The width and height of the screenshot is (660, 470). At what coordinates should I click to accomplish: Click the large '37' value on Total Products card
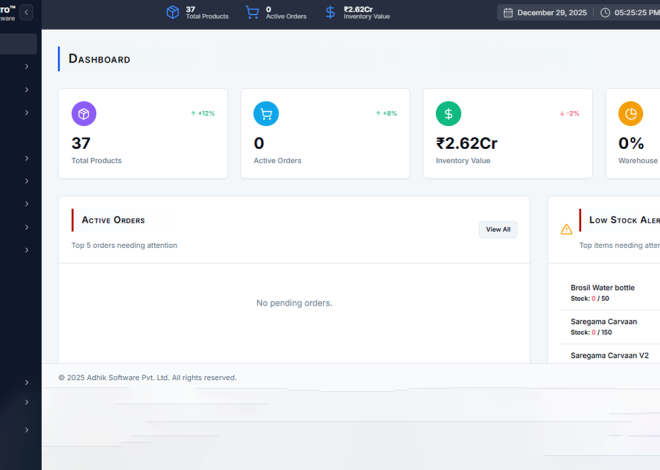(81, 143)
